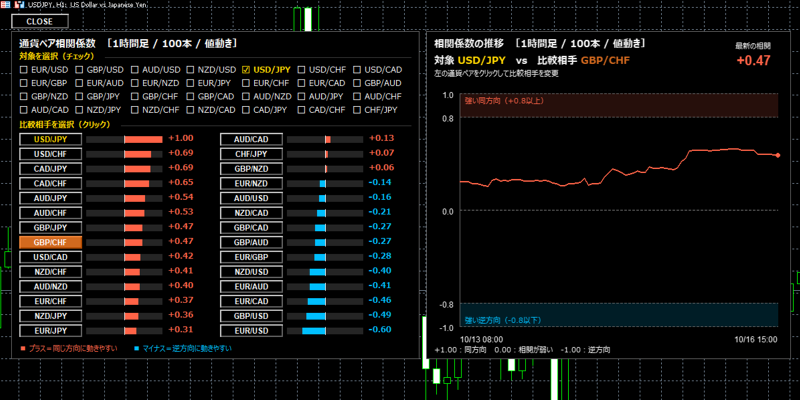Choose NZD/CAD comparison button

point(252,213)
